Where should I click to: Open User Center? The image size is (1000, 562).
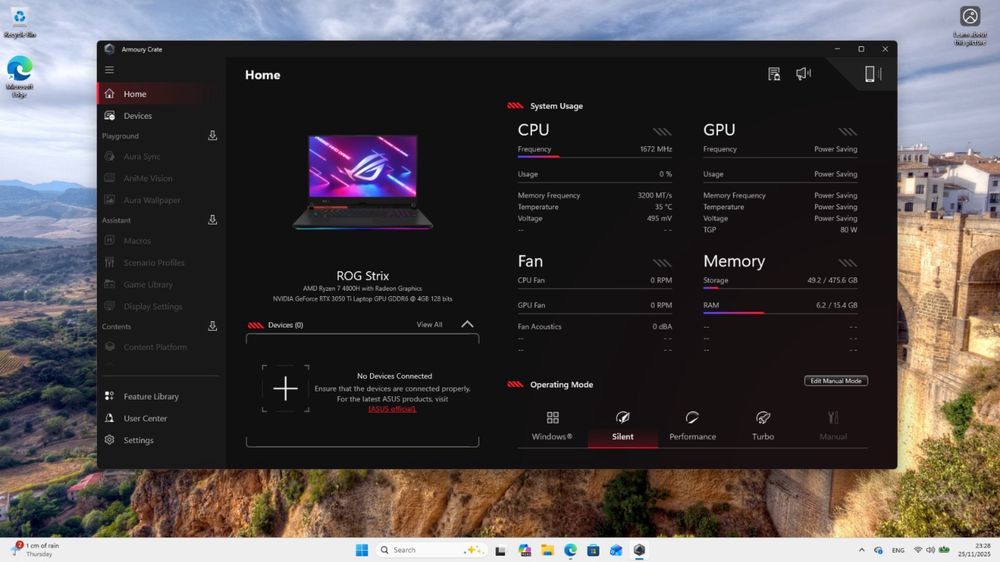[159, 418]
